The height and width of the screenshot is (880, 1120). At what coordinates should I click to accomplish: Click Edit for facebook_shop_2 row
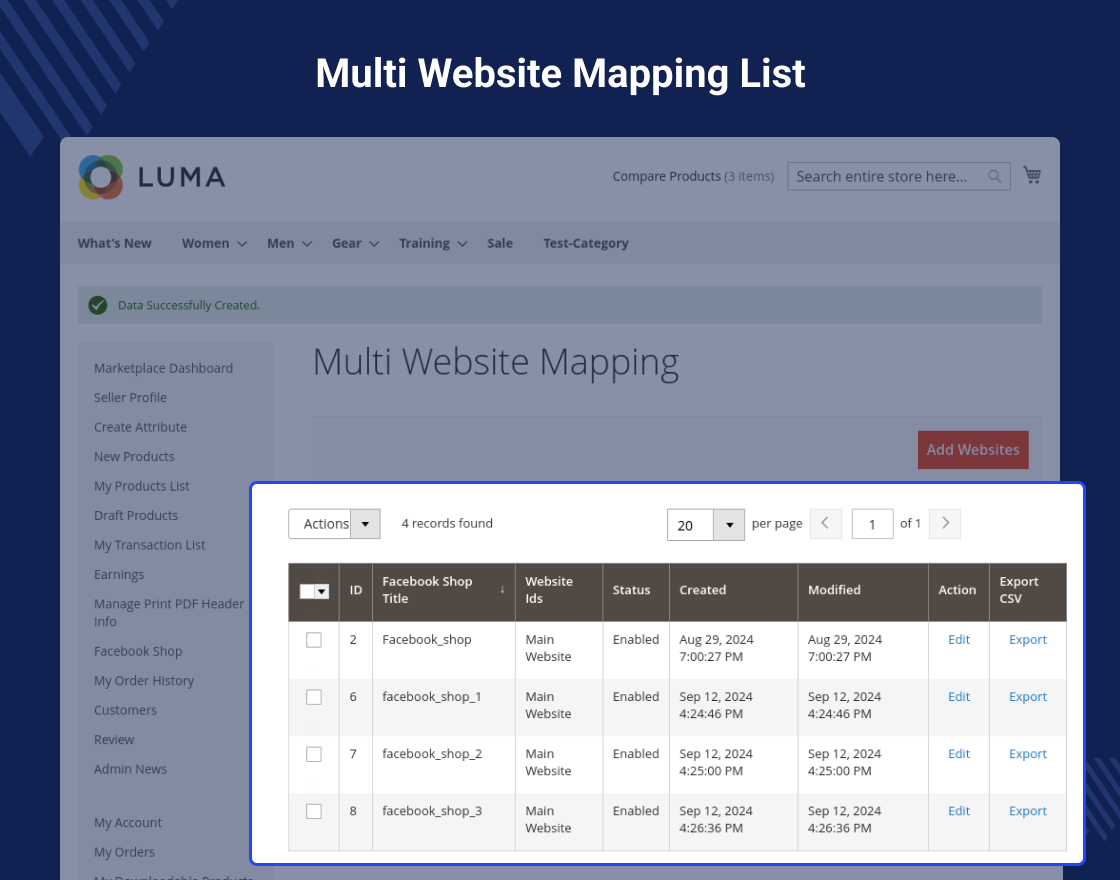[959, 754]
